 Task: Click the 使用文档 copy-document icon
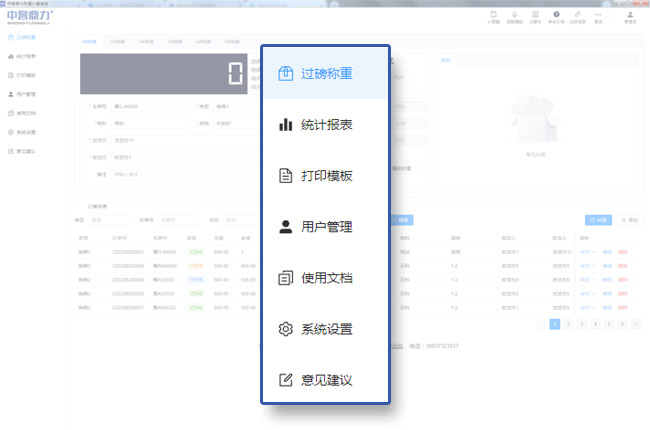[x=286, y=278]
